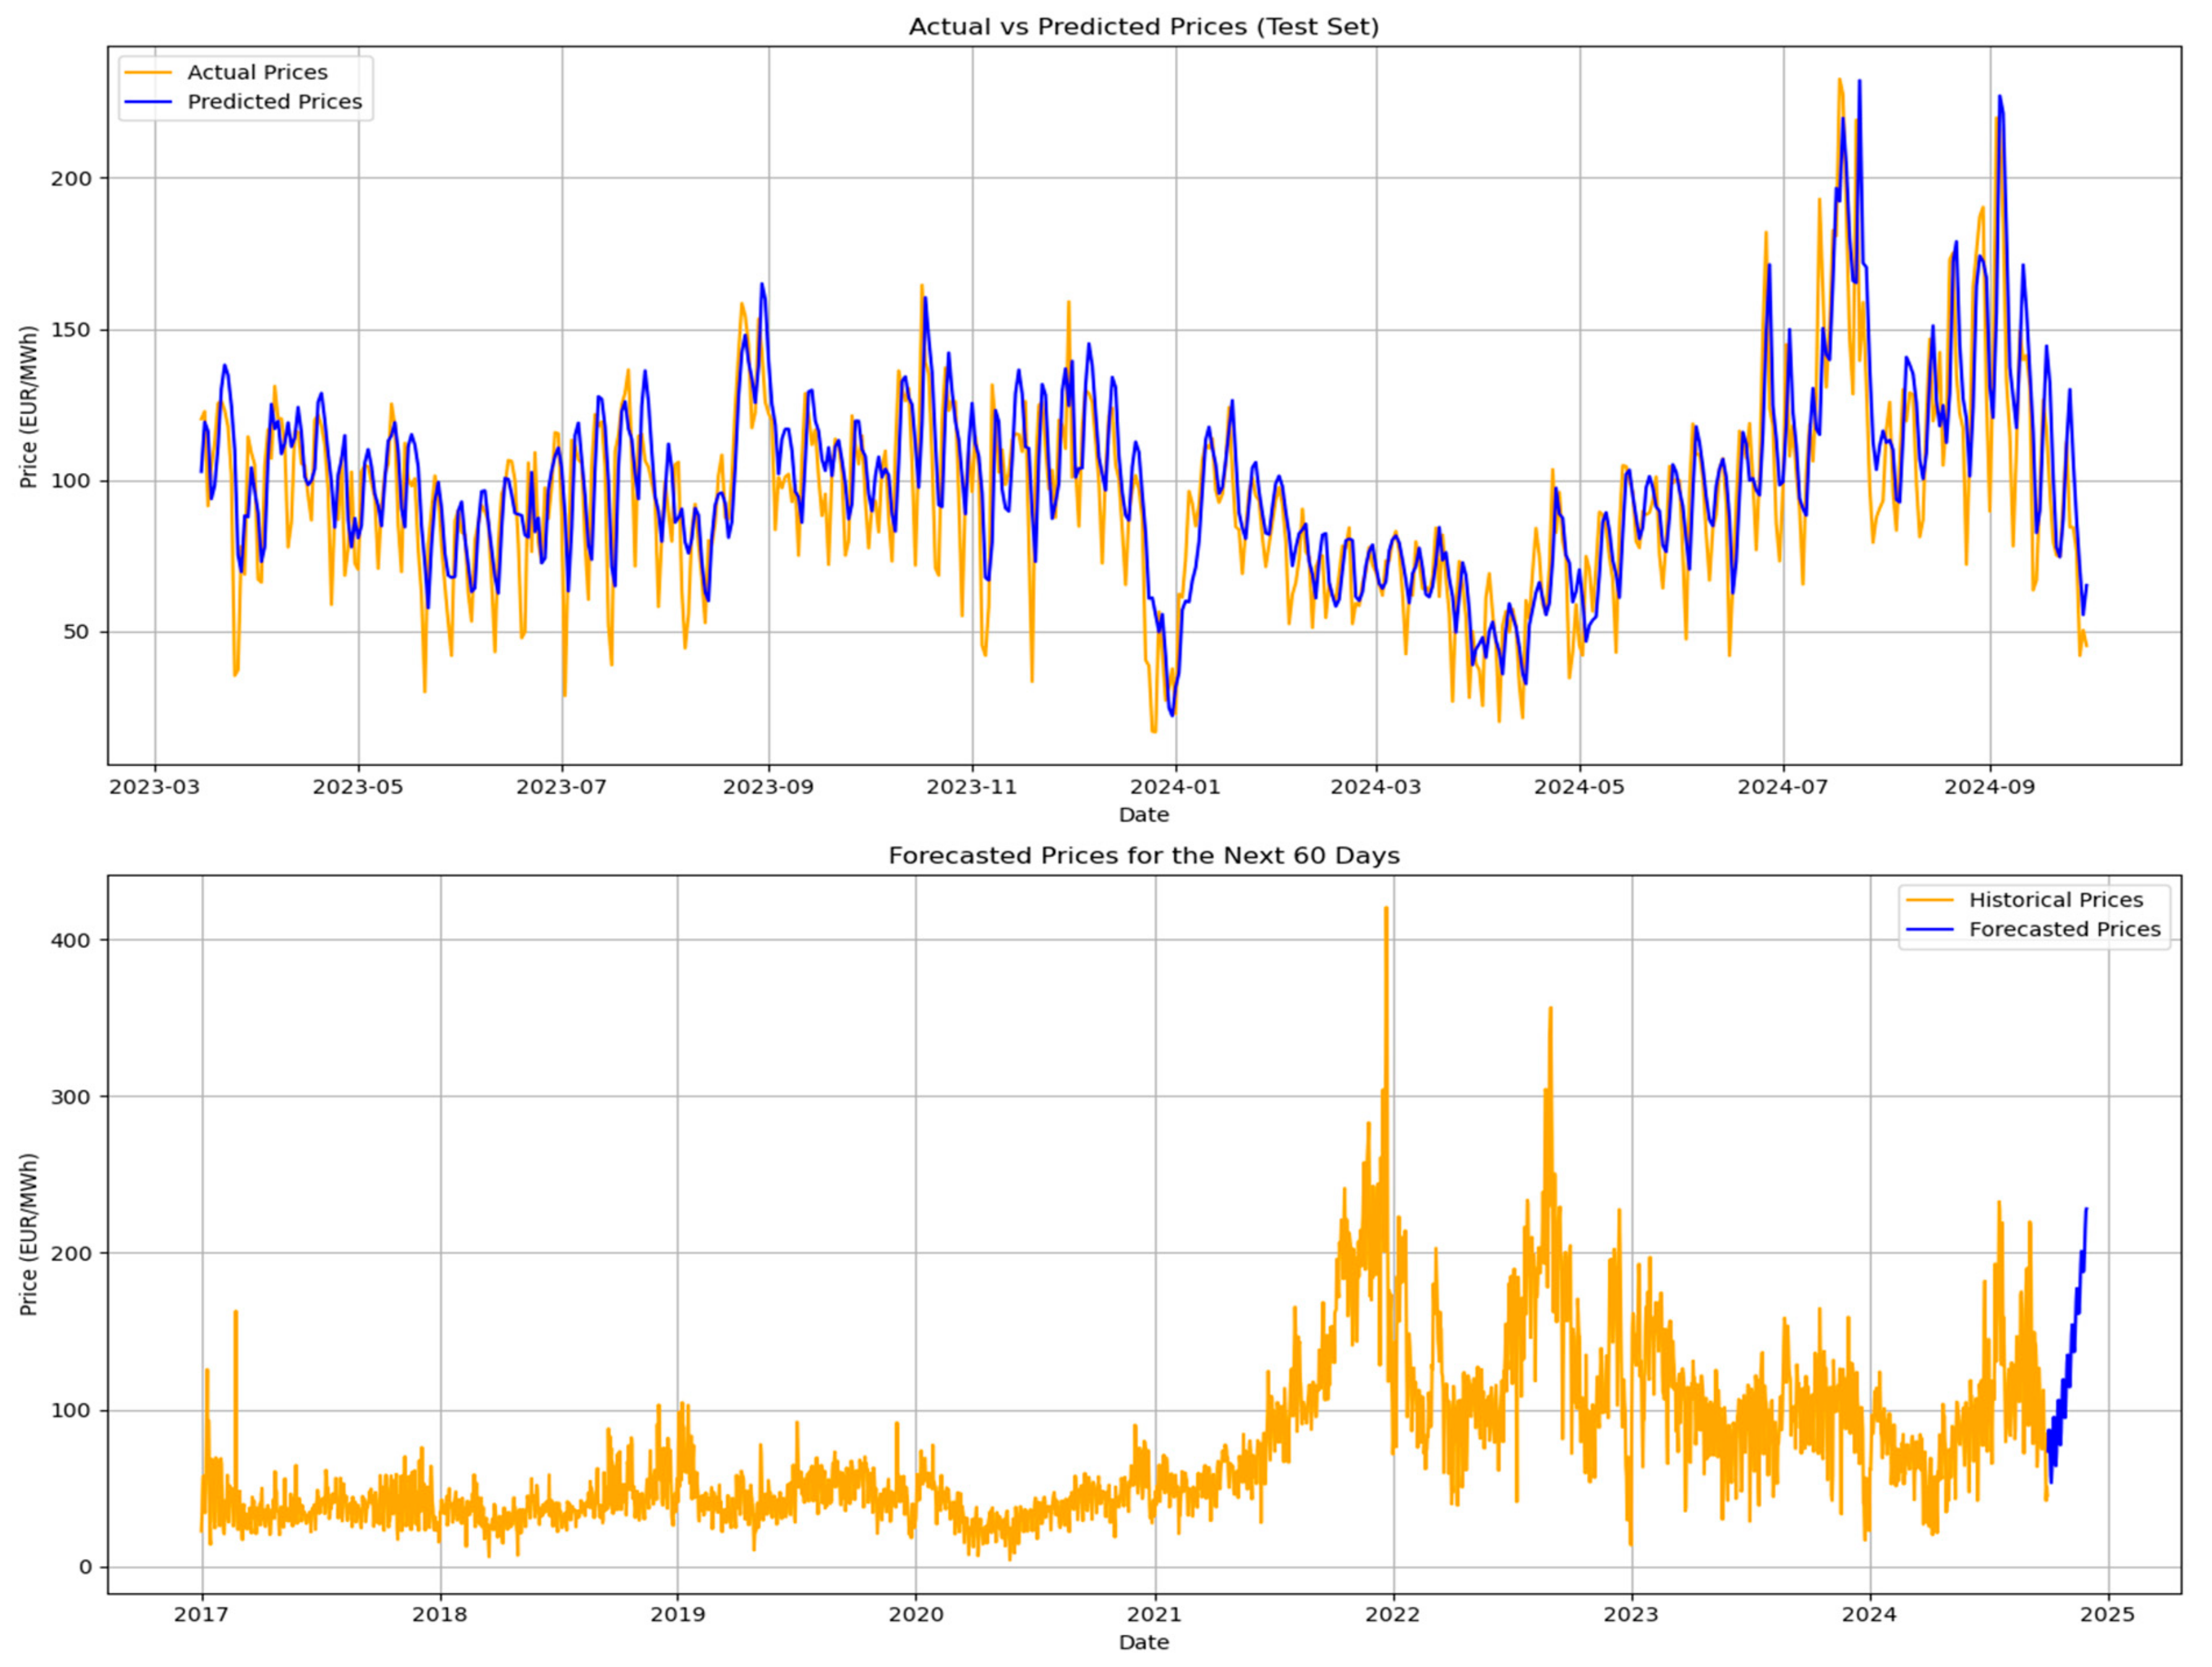
Task: Click the 'Actual vs Predicted Prices (Test Set)' title
Action: 1143,27
